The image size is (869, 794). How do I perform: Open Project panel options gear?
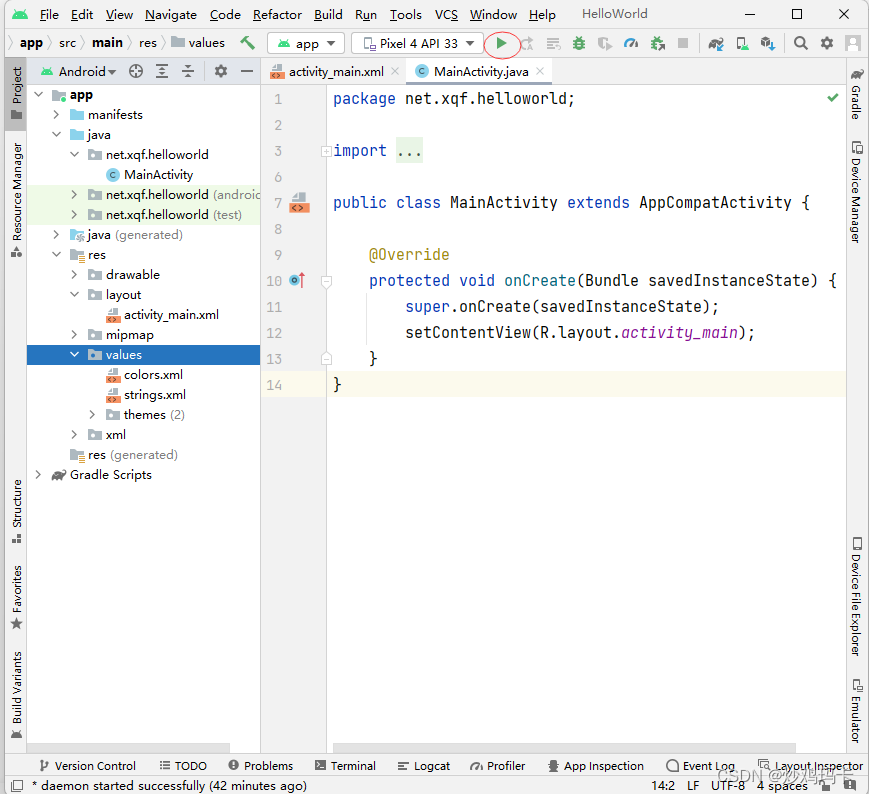tap(221, 71)
